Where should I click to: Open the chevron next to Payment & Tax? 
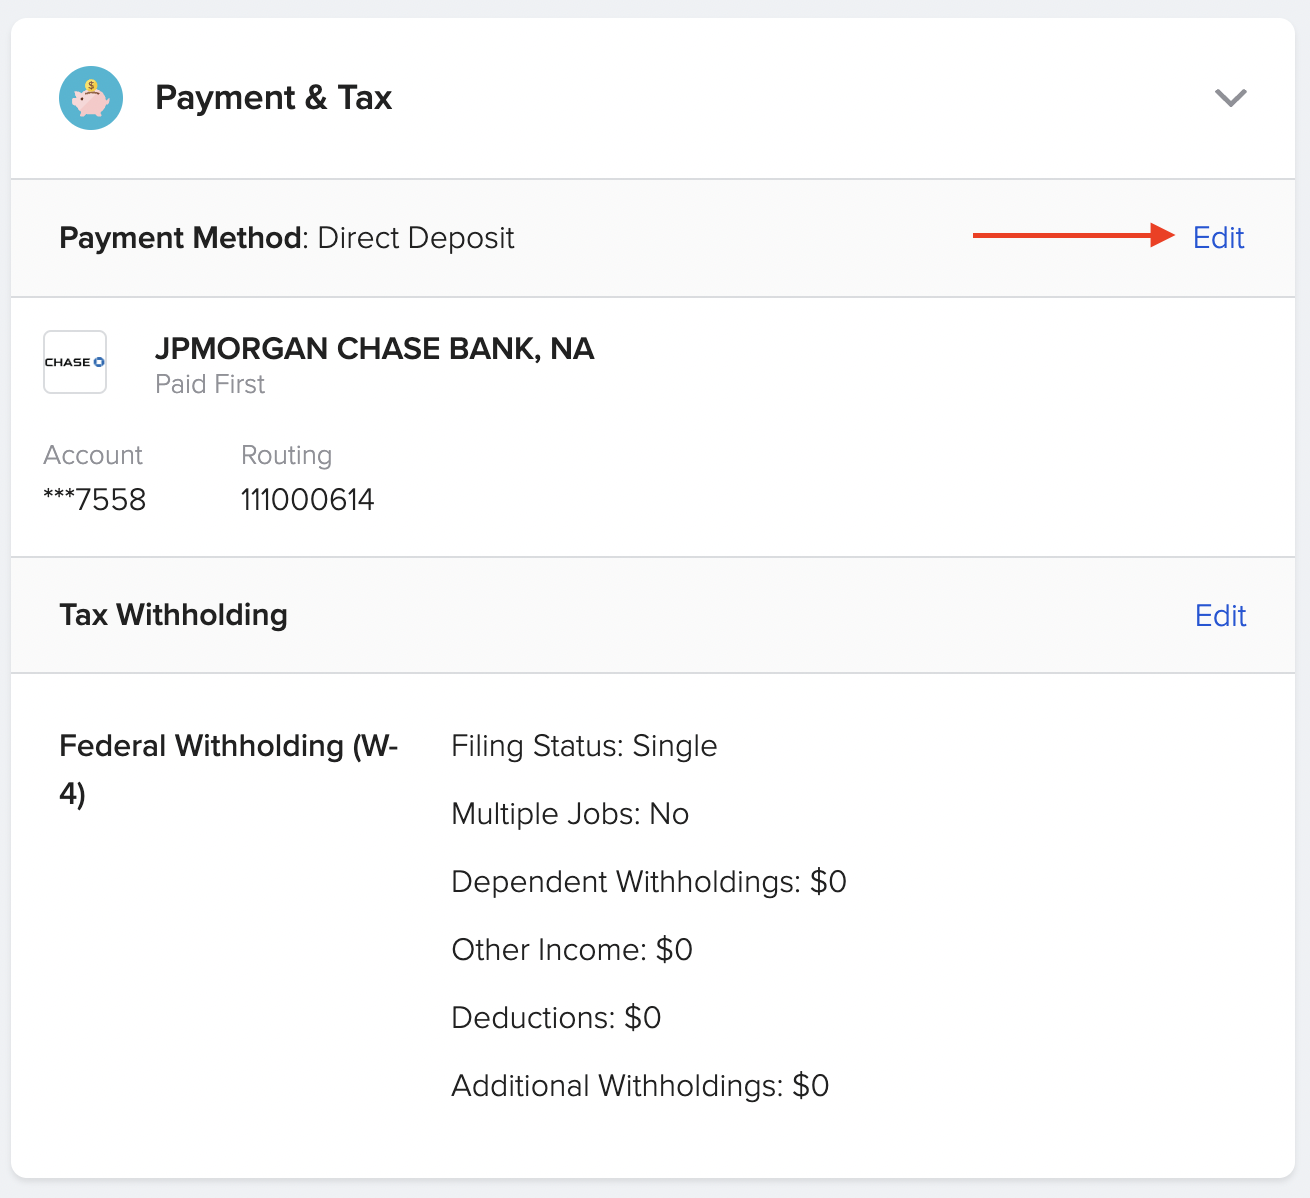coord(1232,98)
